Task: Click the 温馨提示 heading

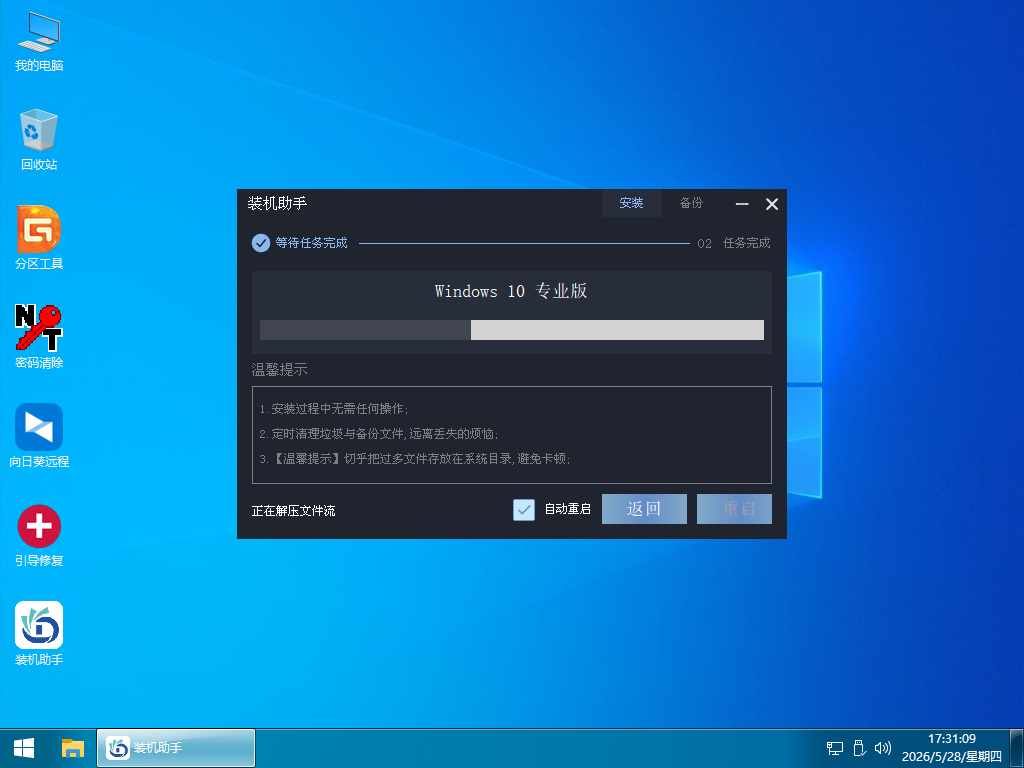Action: 280,370
